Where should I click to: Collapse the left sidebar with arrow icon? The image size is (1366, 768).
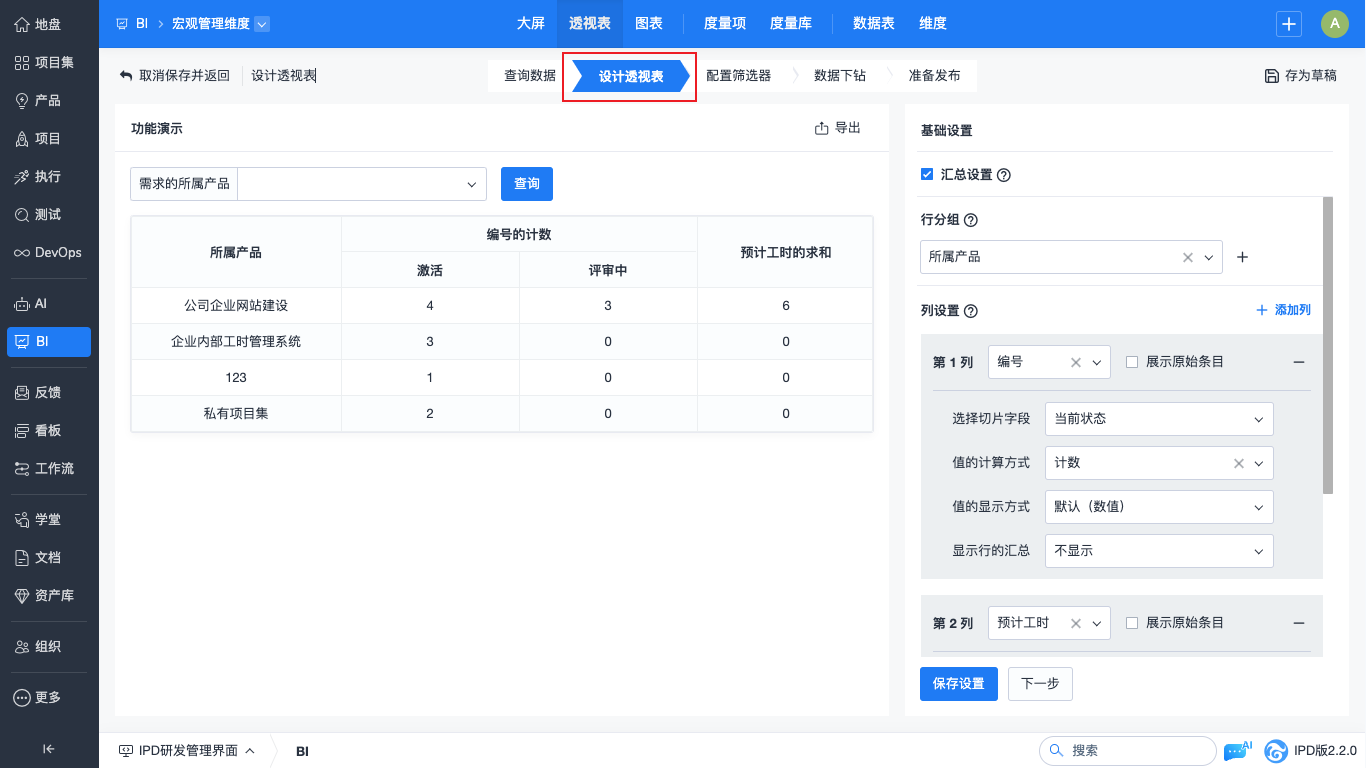coord(48,749)
